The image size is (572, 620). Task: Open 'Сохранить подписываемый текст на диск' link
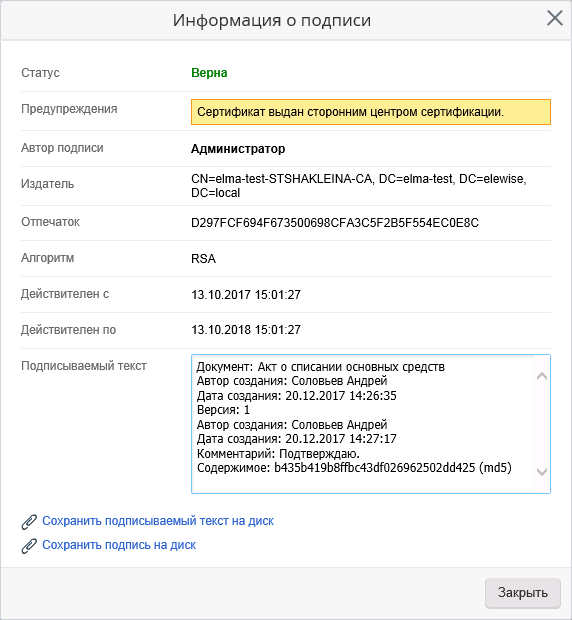(158, 521)
